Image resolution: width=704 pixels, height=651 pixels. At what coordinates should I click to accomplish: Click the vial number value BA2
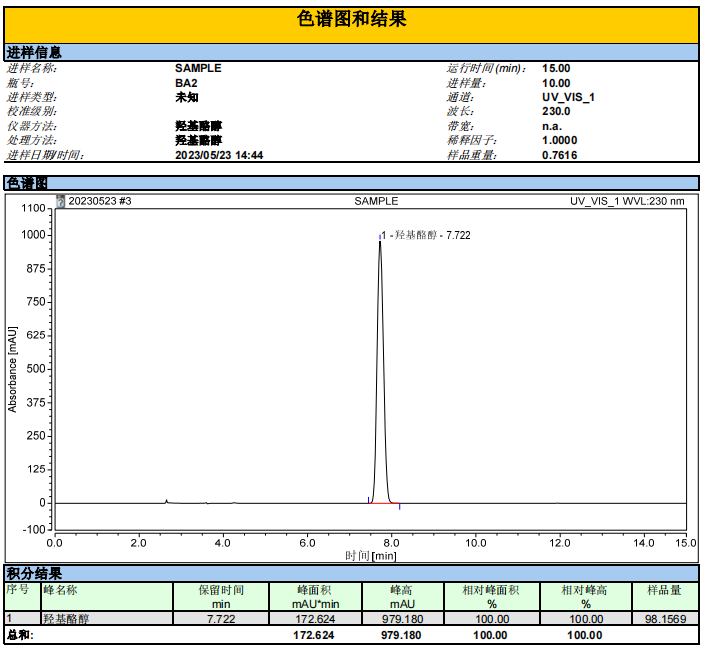pos(186,83)
